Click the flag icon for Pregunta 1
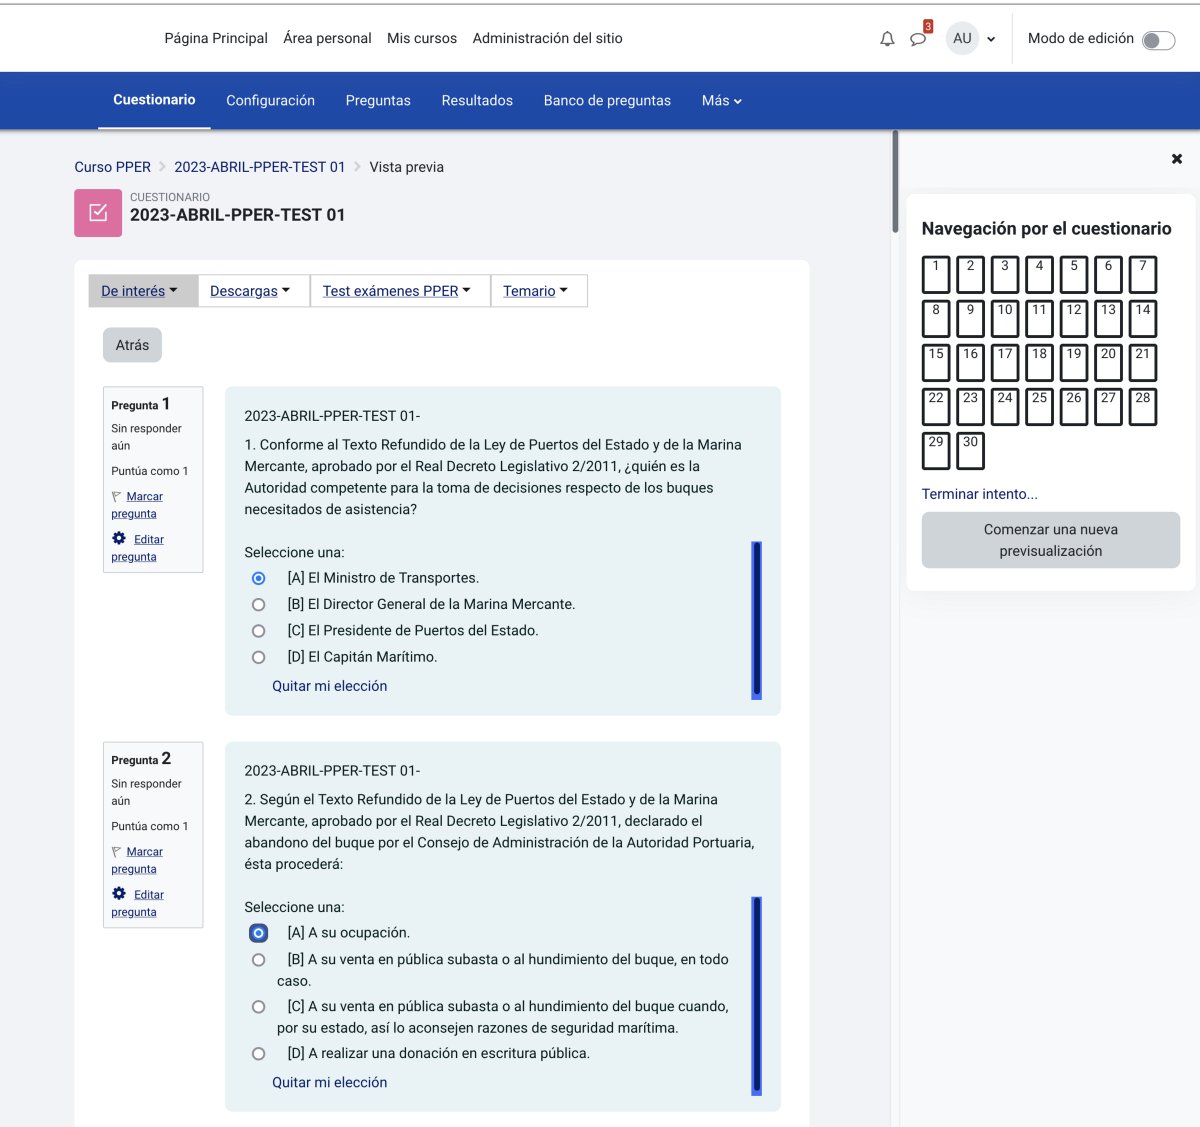The width and height of the screenshot is (1200, 1127). [x=117, y=497]
